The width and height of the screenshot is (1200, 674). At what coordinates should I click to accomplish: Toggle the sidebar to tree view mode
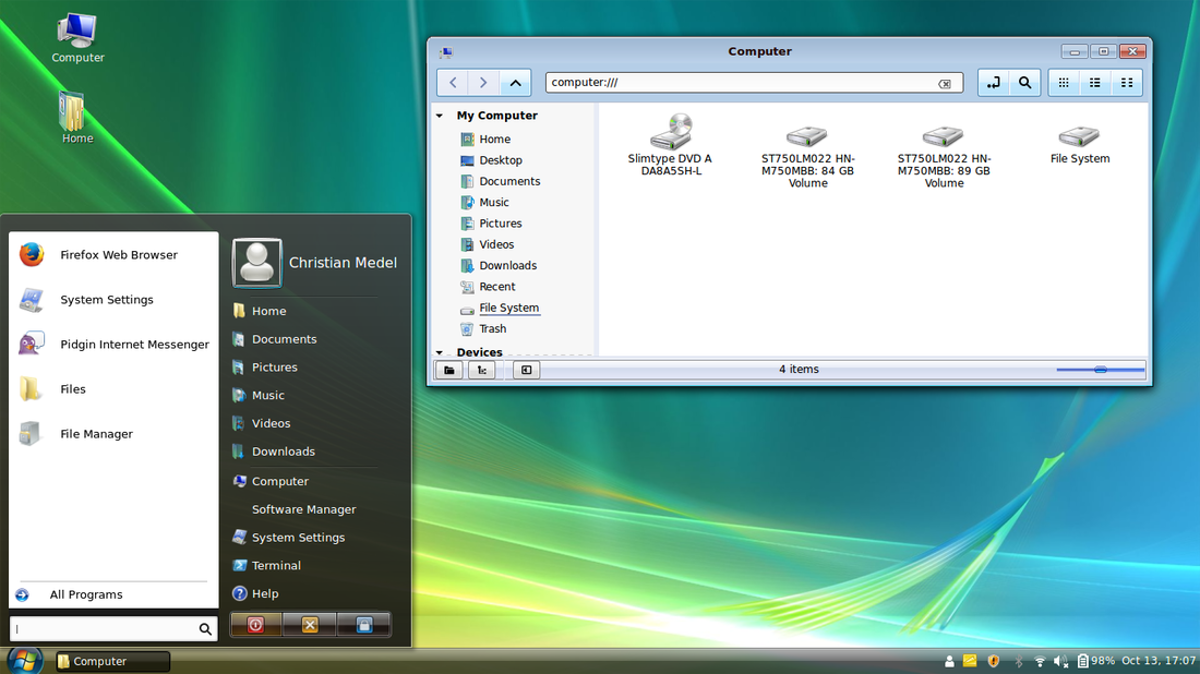tap(481, 370)
